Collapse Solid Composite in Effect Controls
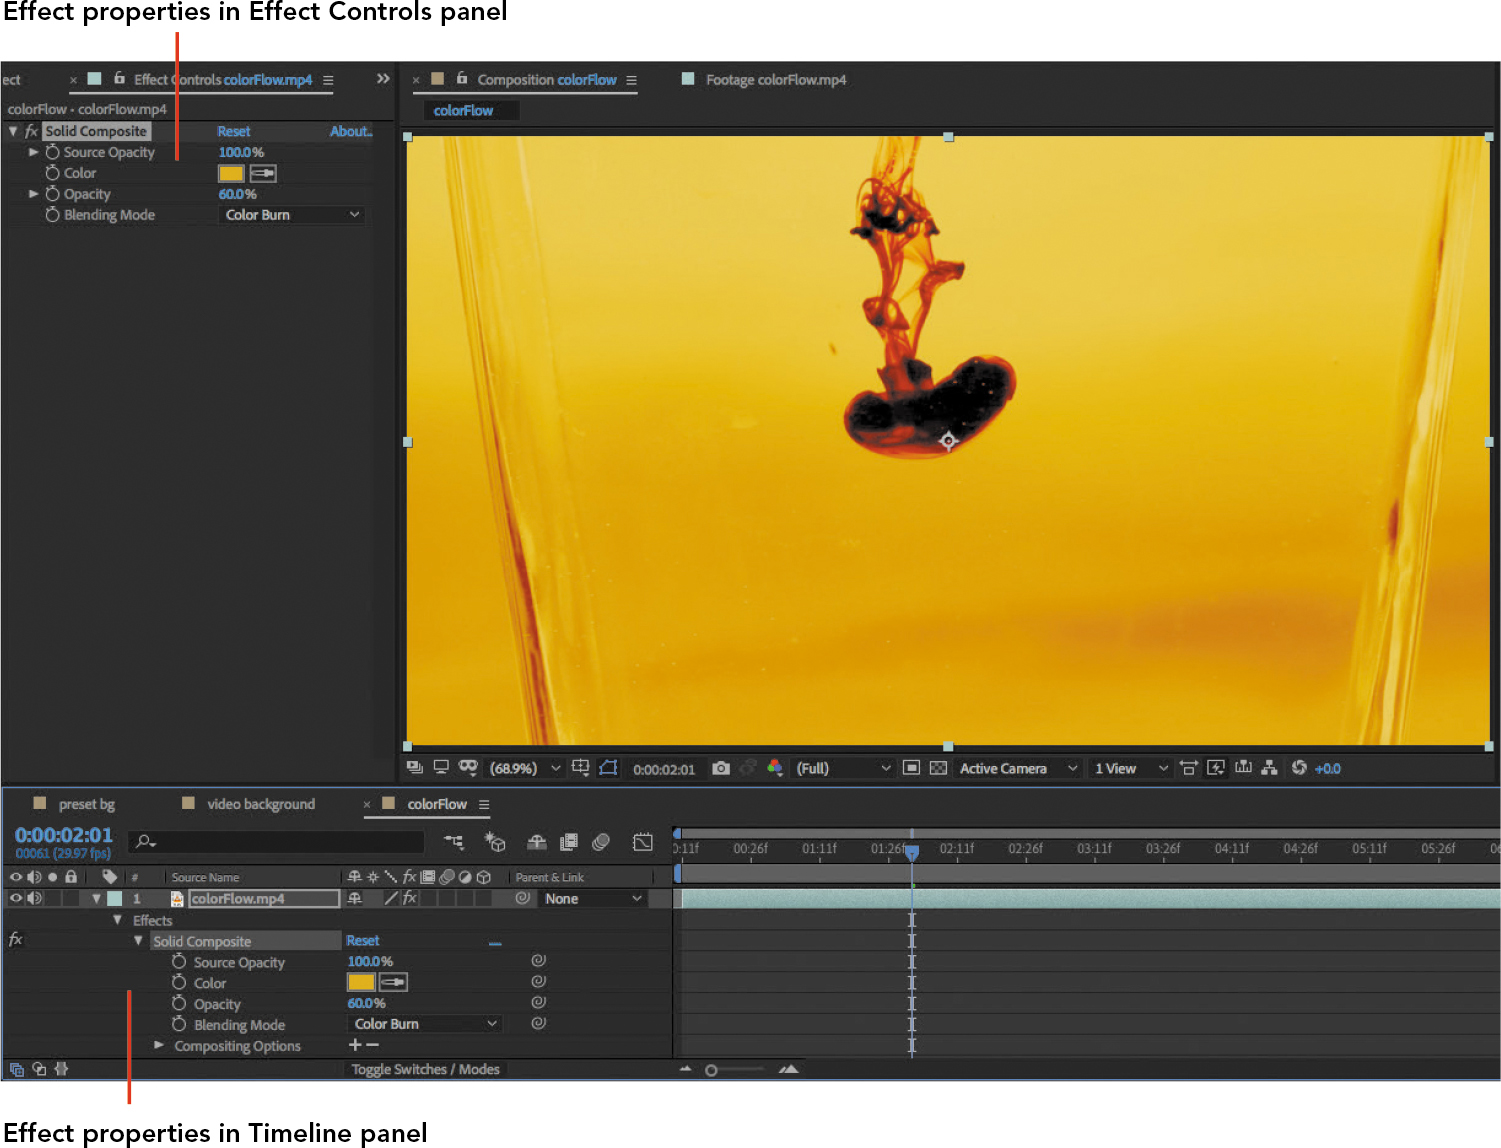Image resolution: width=1501 pixels, height=1148 pixels. coord(13,131)
